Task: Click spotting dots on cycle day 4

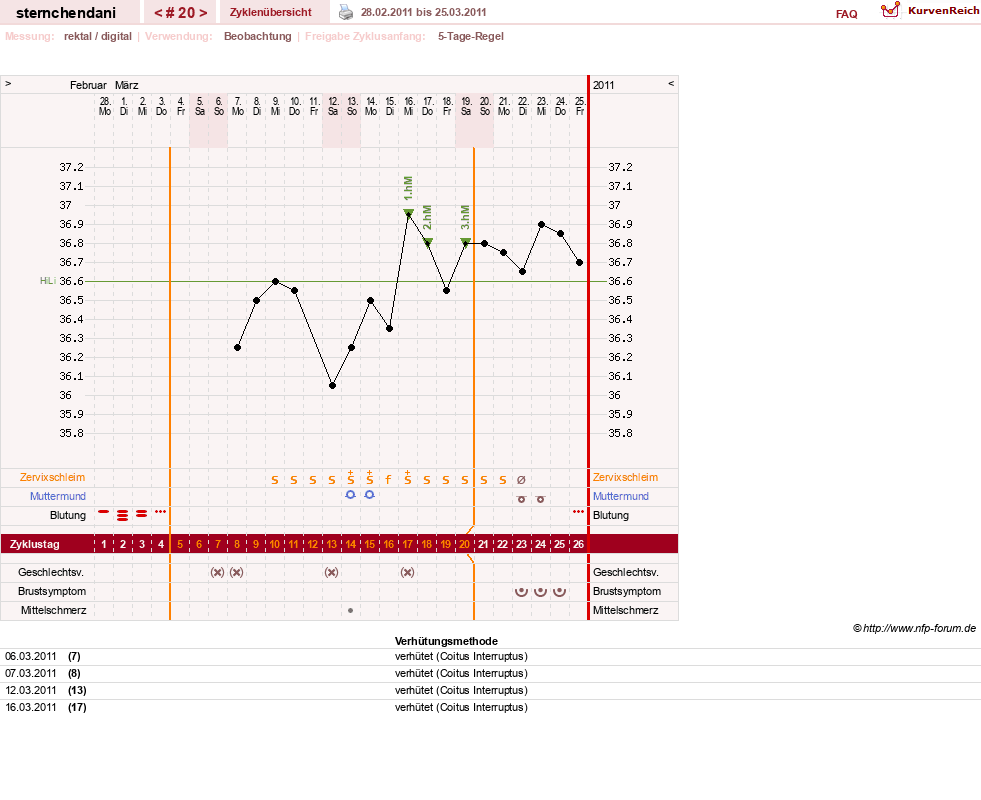Action: (161, 512)
